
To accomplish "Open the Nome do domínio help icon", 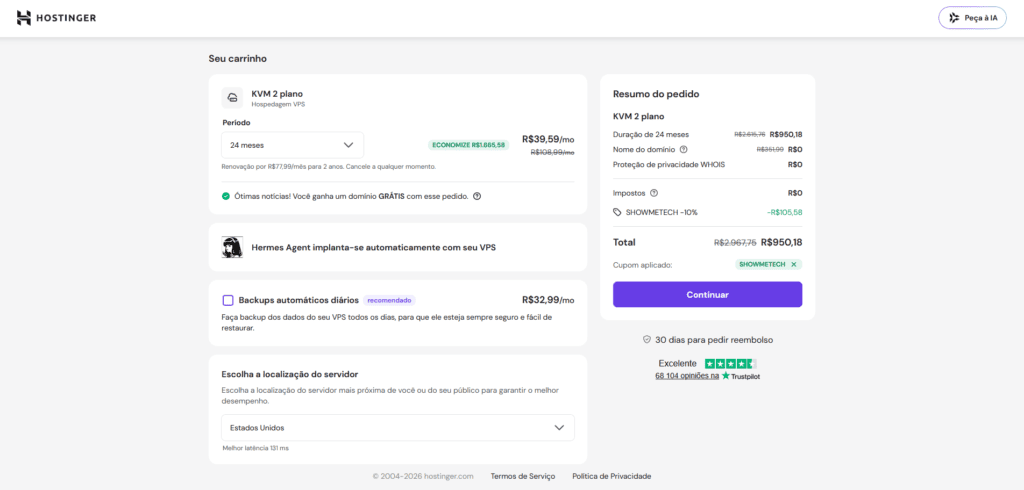I will tap(683, 150).
